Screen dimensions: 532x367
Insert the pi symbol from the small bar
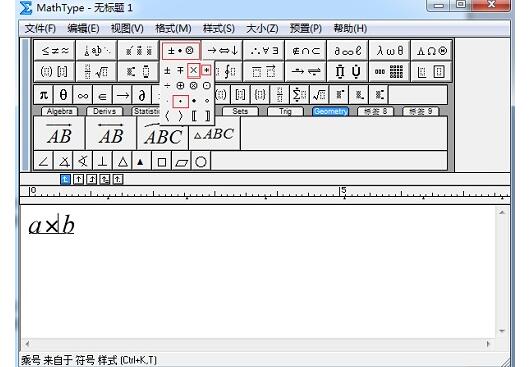[x=43, y=95]
